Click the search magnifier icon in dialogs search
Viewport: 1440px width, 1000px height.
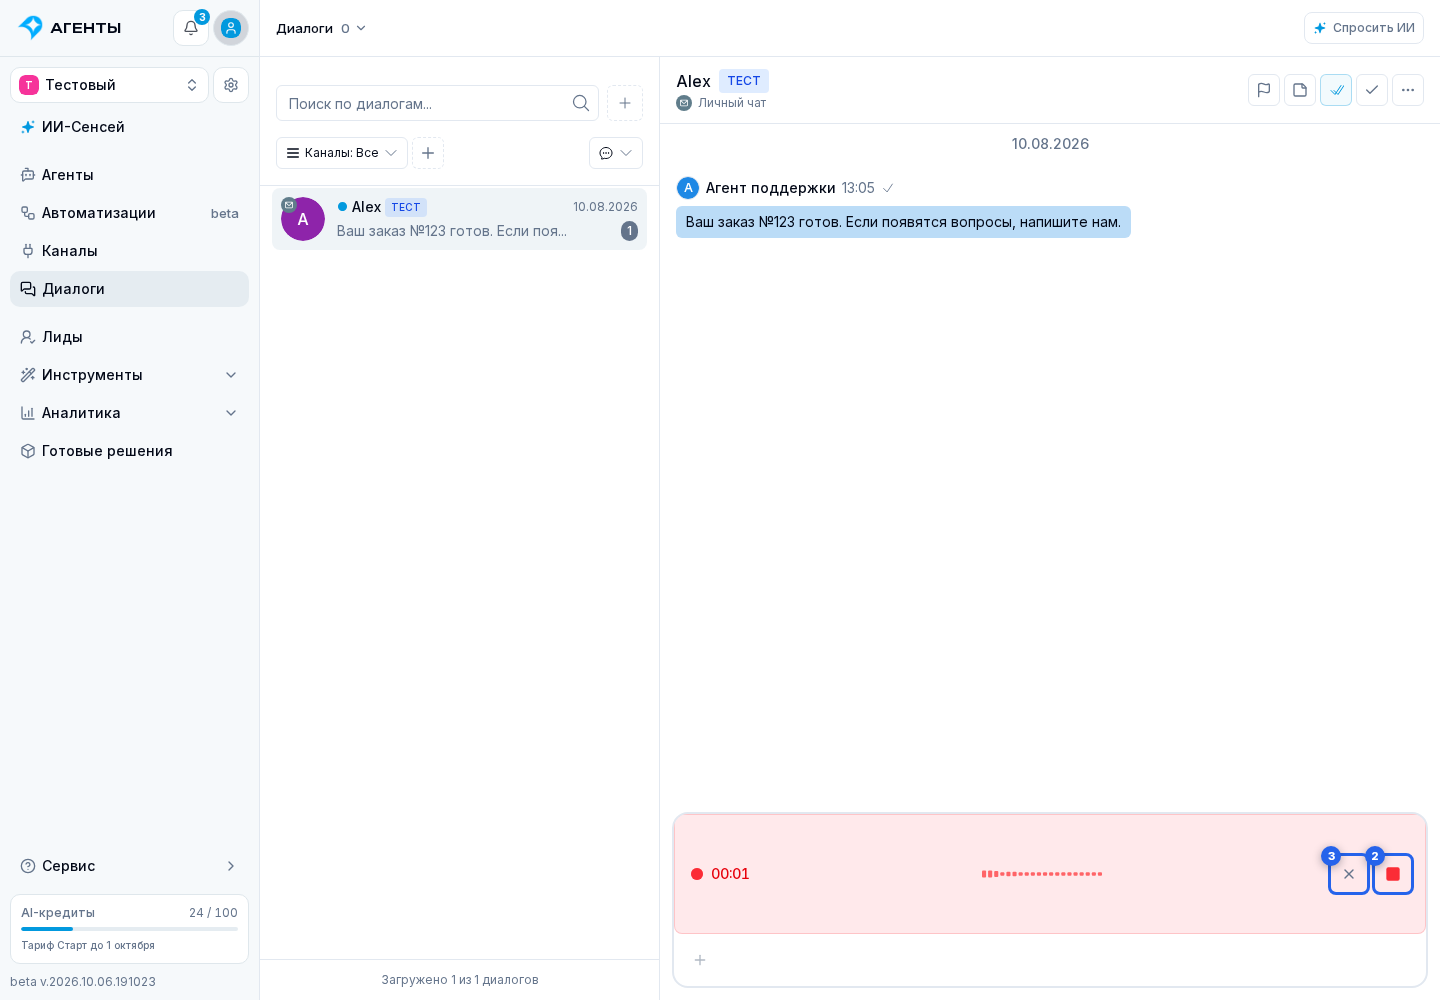coord(581,103)
